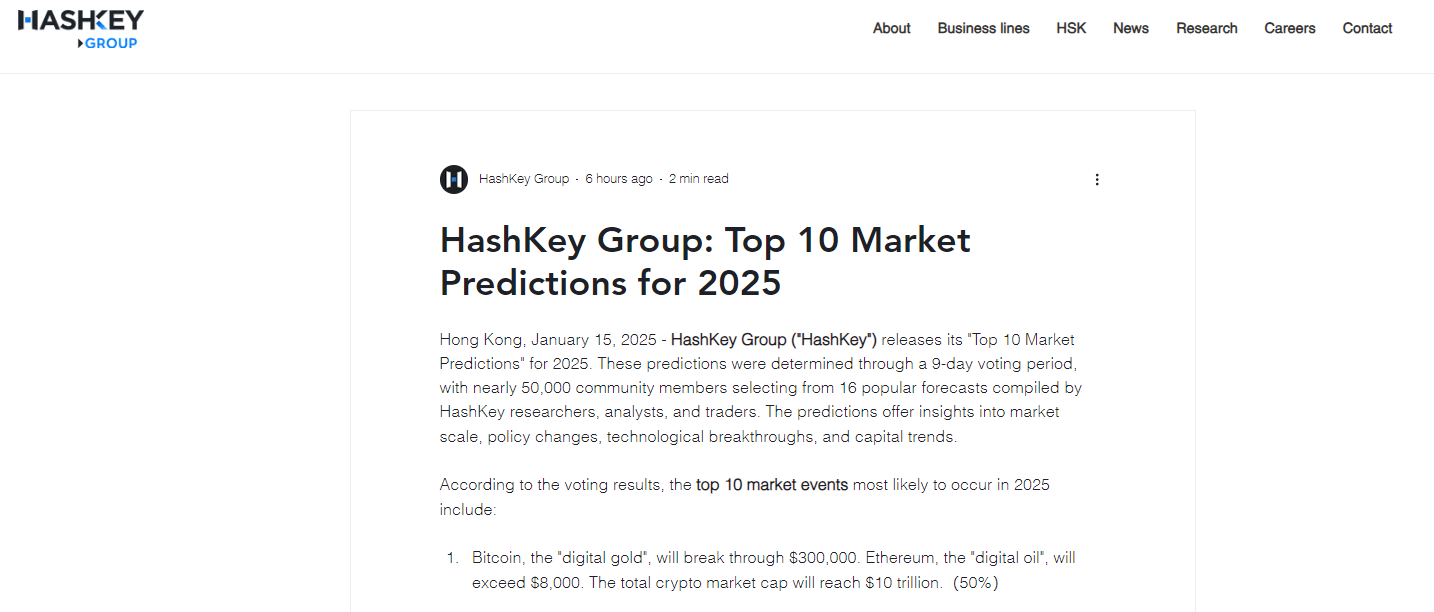Click the HashKey Group author avatar

(x=454, y=179)
